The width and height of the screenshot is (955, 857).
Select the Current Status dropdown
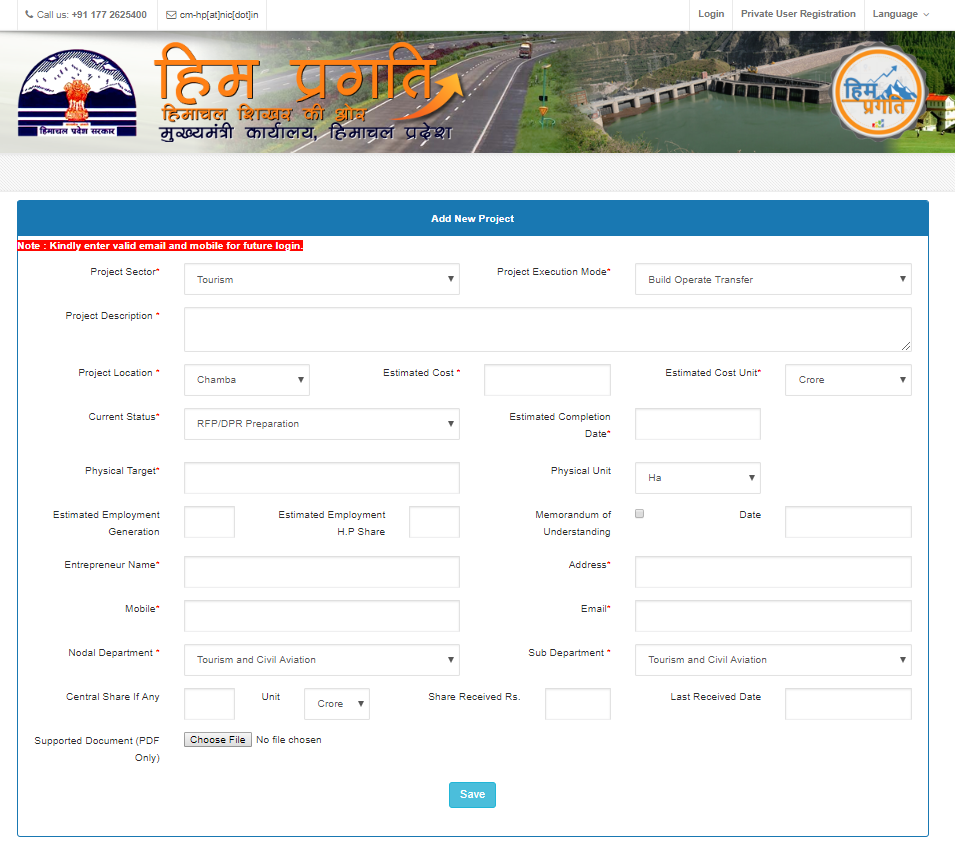(x=321, y=424)
